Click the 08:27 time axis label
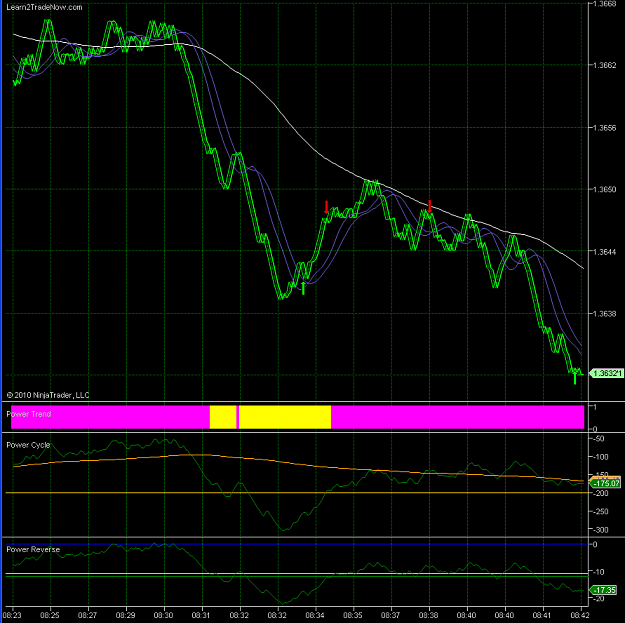This screenshot has height=623, width=625. pos(88,615)
